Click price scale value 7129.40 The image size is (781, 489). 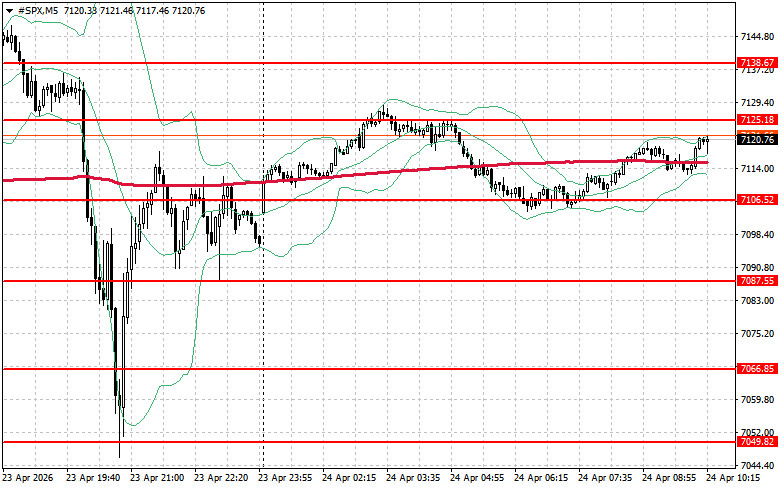(x=758, y=103)
